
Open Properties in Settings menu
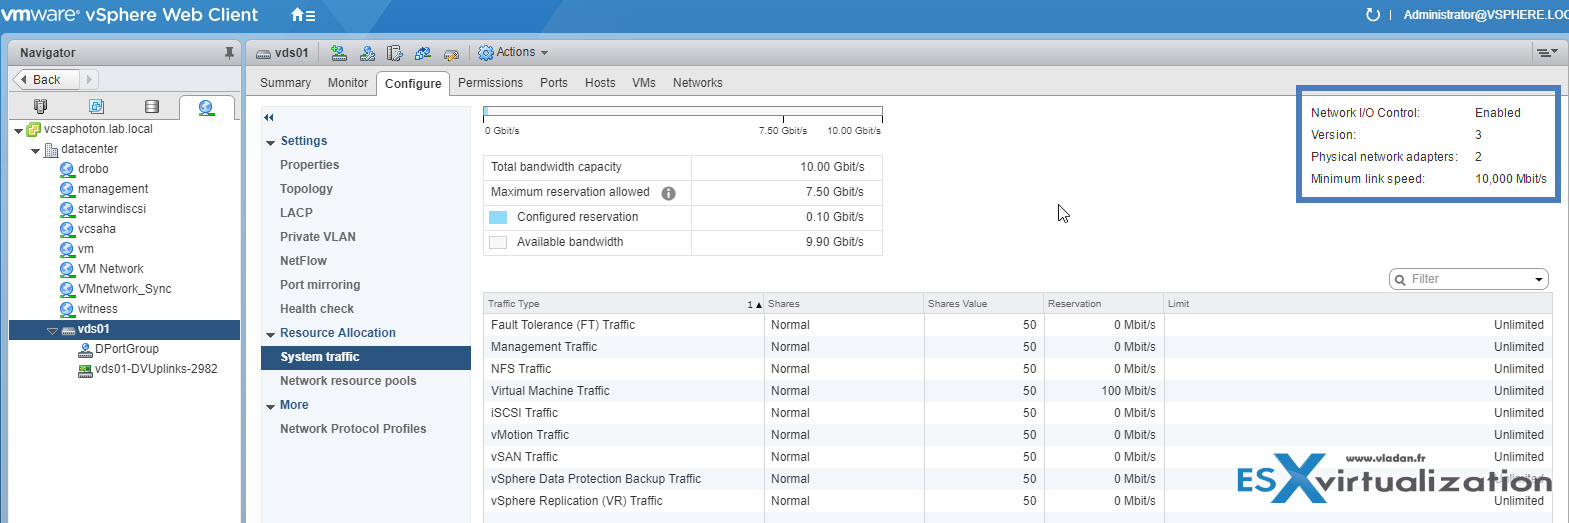(310, 165)
